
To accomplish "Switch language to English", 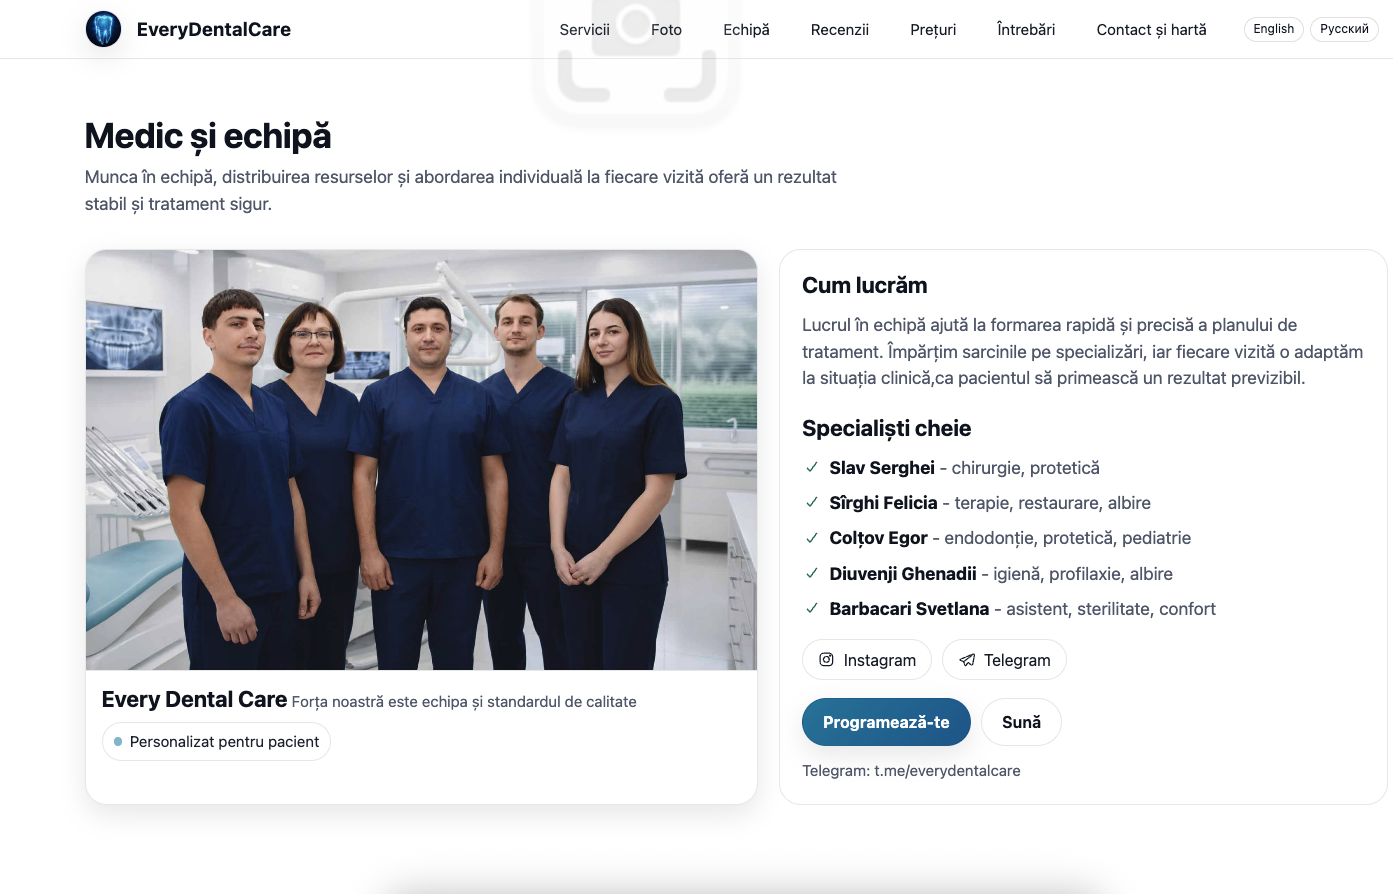I will (x=1273, y=29).
